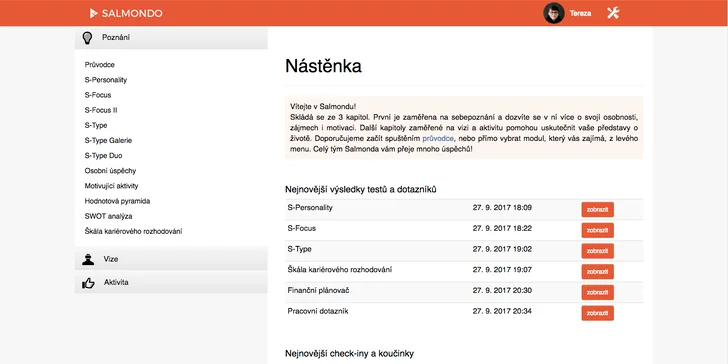This screenshot has height=364, width=728.
Task: Click date 27. 9. 2017 18:22
Action: pyautogui.click(x=502, y=228)
